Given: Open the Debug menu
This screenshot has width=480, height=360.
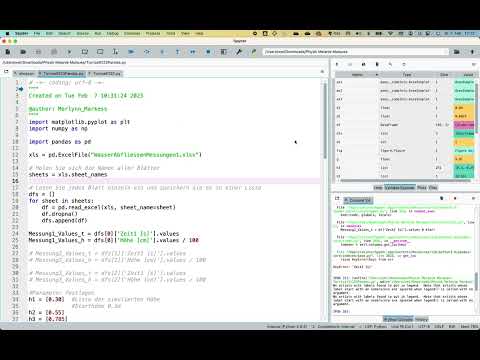Looking at the screenshot, I should pyautogui.click(x=113, y=34).
